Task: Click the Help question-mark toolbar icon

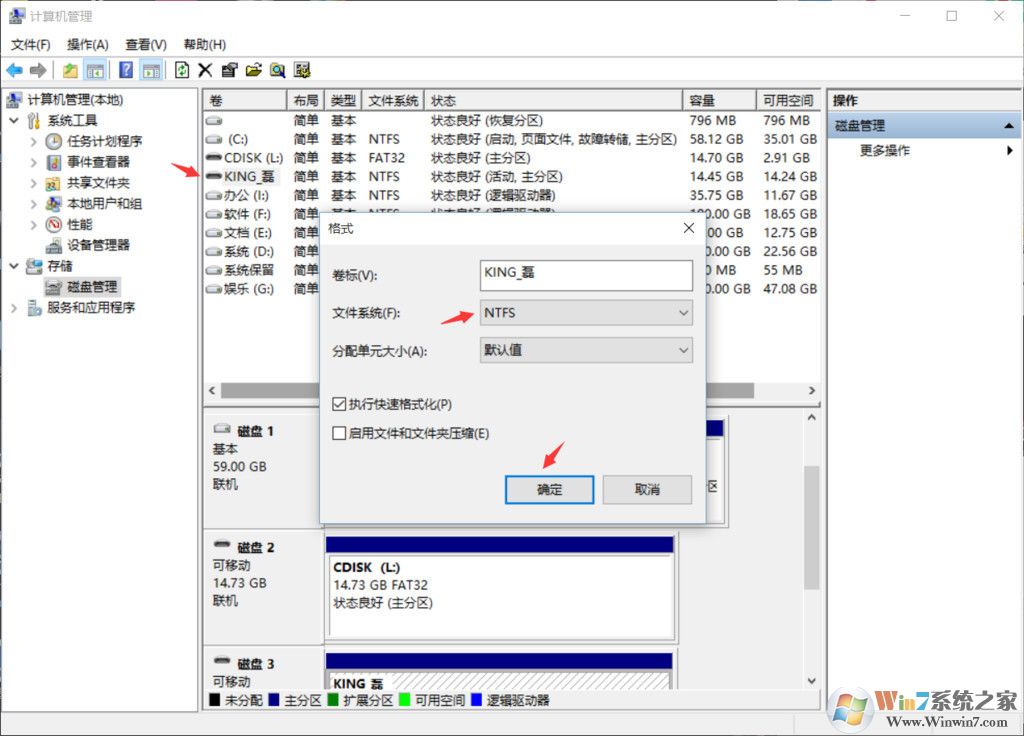Action: tap(126, 70)
